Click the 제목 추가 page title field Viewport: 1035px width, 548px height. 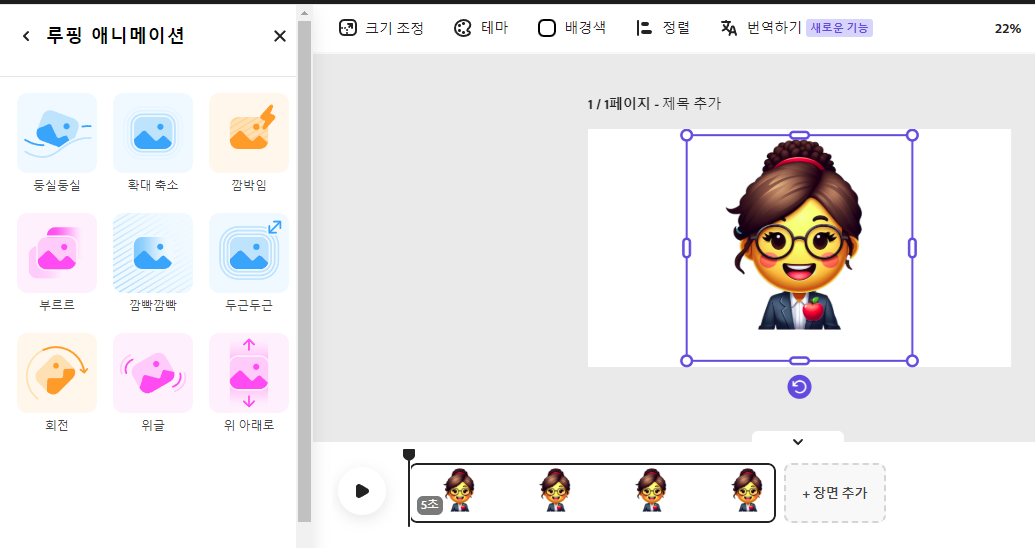(x=692, y=104)
